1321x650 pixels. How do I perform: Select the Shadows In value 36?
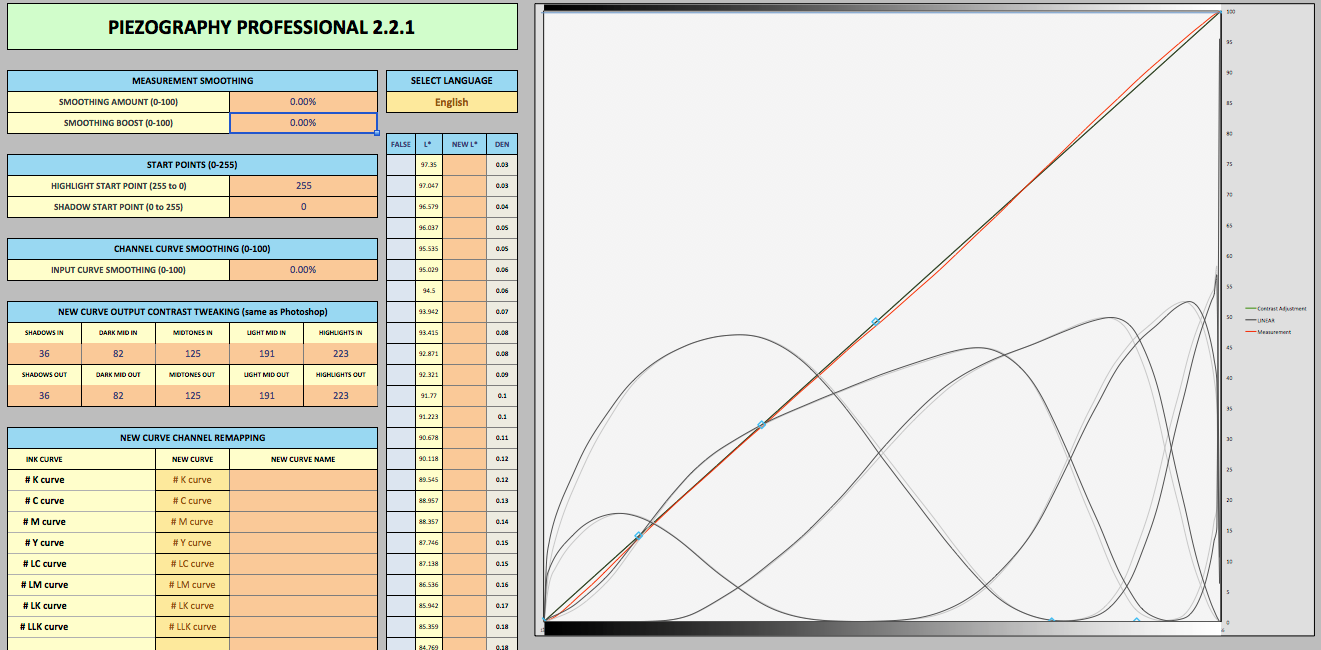coord(44,354)
